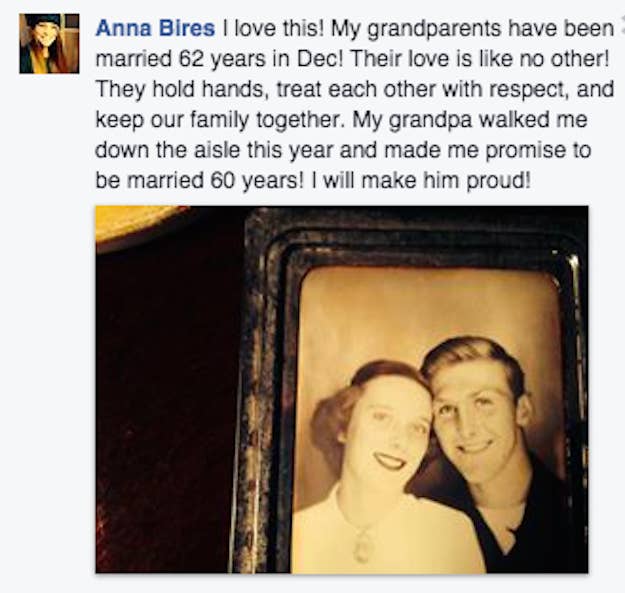Viewport: 625px width, 593px height.
Task: Click the man's dark jacket in the photo
Action: pos(518,518)
